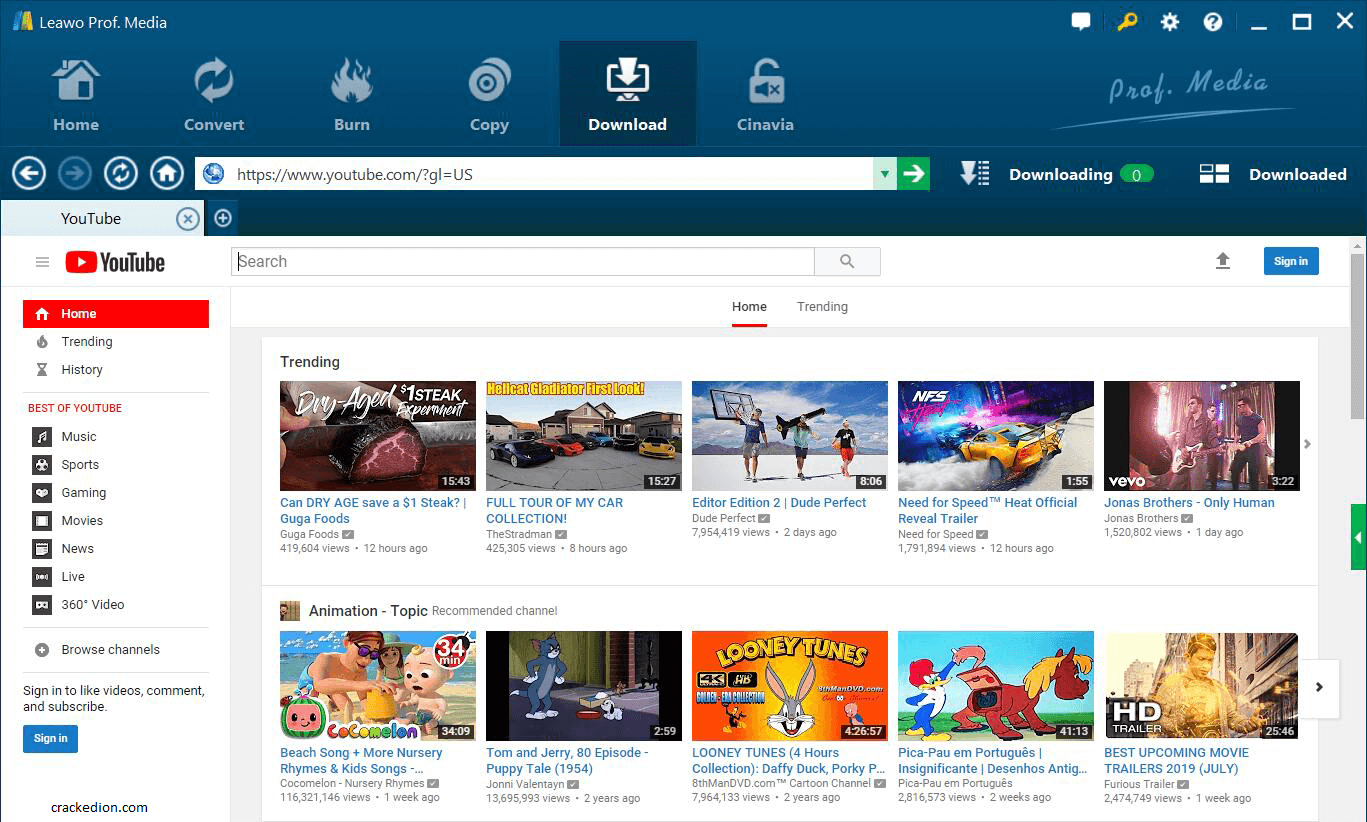
Task: Open the feedback chat icon
Action: pos(1081,21)
